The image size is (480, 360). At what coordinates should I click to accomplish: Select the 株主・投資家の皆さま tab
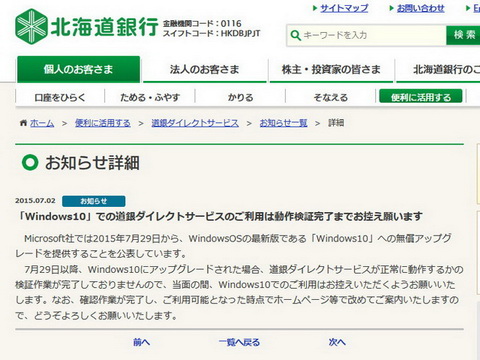331,69
